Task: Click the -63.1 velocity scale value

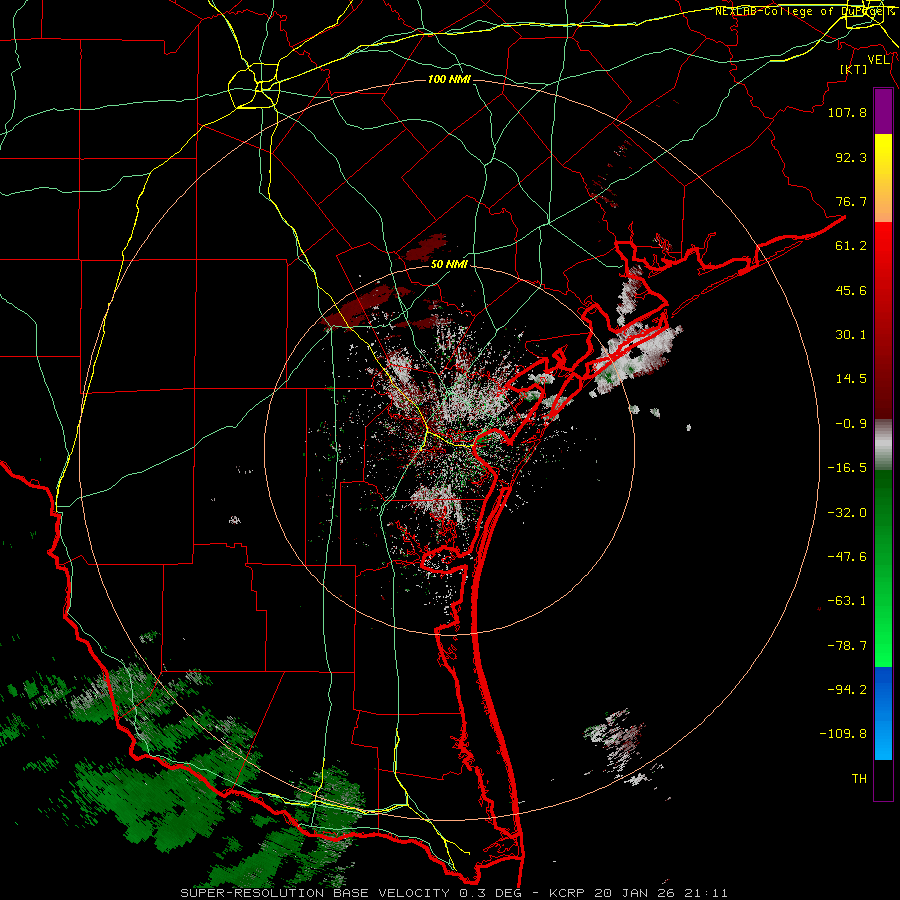Action: click(x=847, y=601)
